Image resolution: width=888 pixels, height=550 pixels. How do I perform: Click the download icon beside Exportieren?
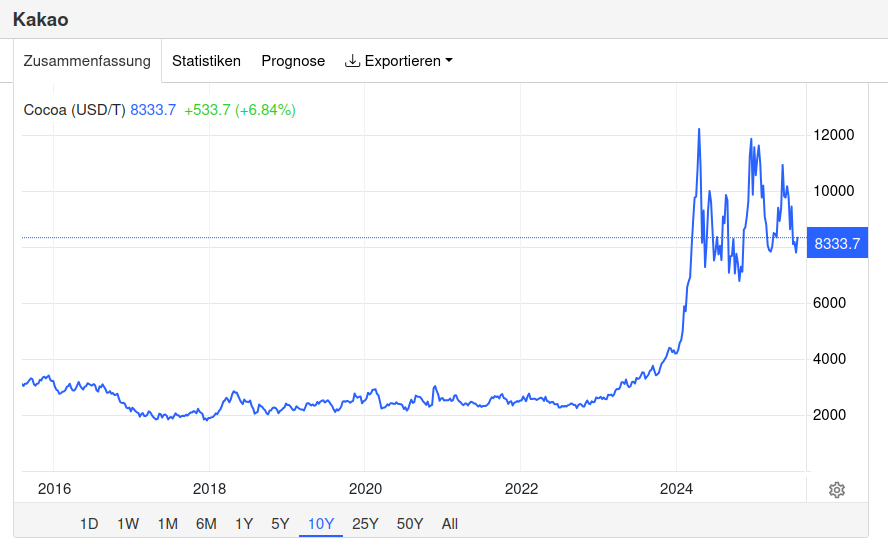coord(352,61)
